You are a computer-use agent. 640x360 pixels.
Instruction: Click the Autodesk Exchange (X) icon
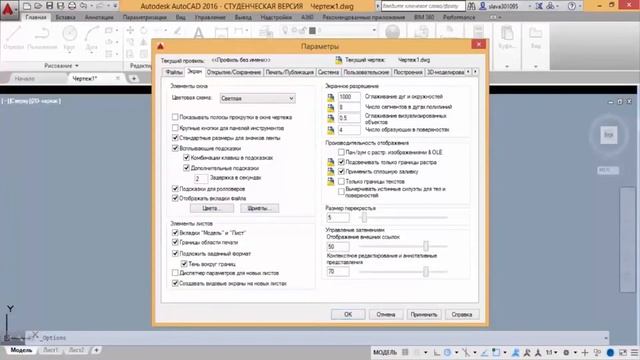click(539, 6)
